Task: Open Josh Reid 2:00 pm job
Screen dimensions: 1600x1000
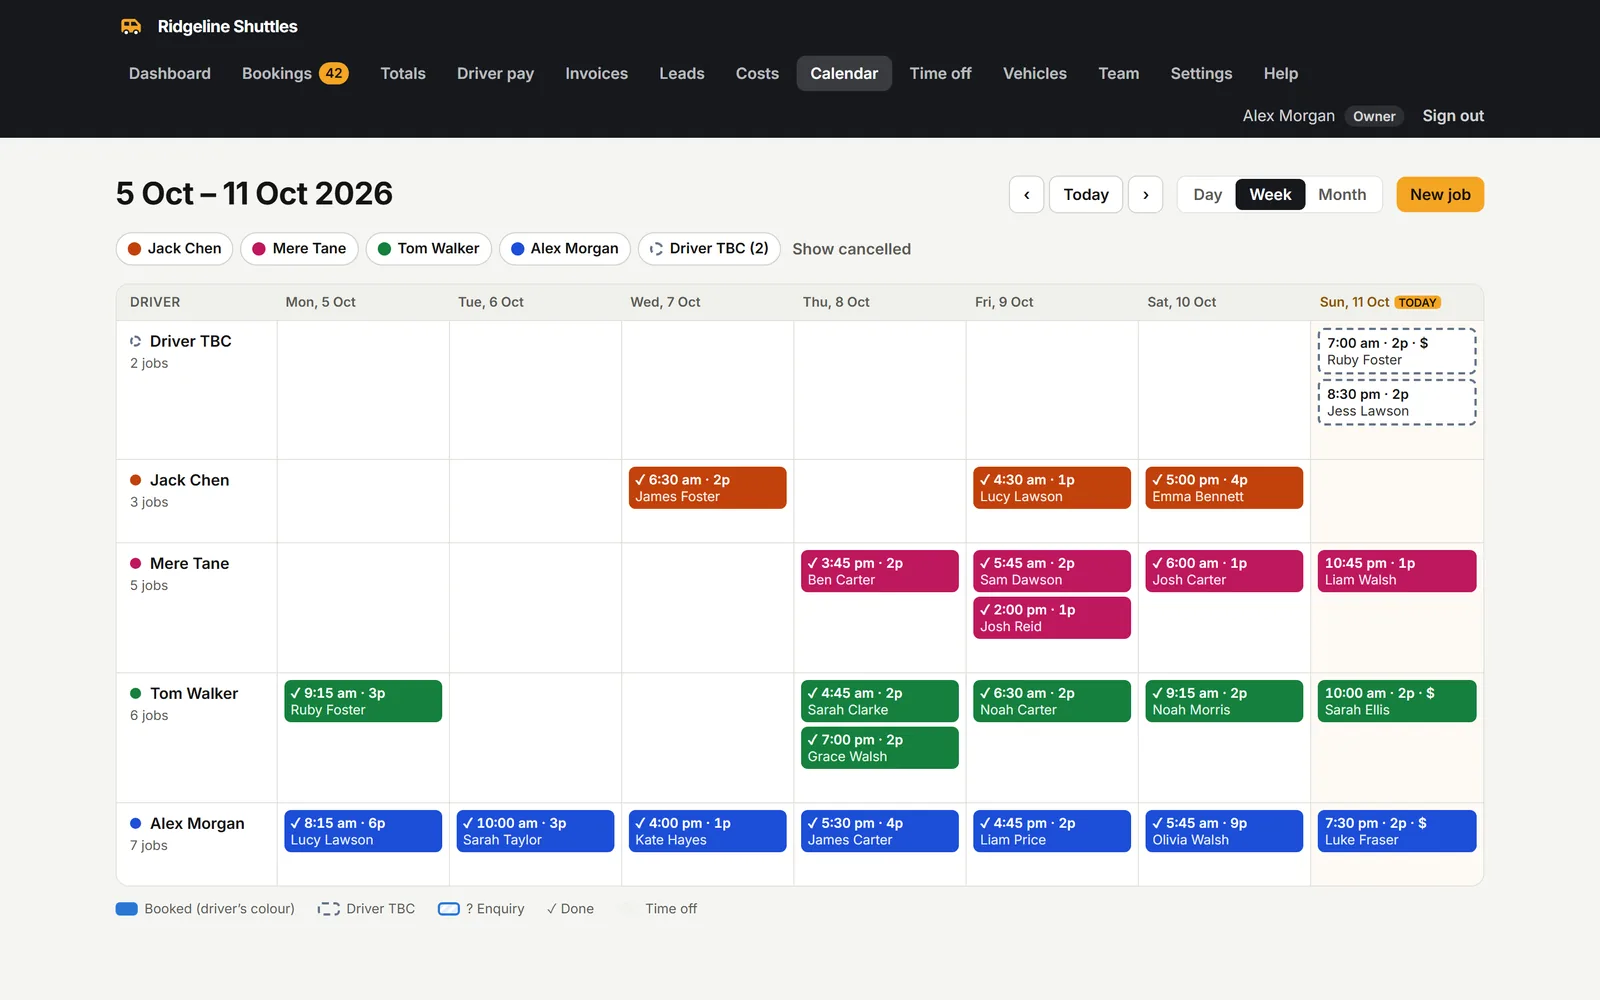Action: coord(1052,618)
